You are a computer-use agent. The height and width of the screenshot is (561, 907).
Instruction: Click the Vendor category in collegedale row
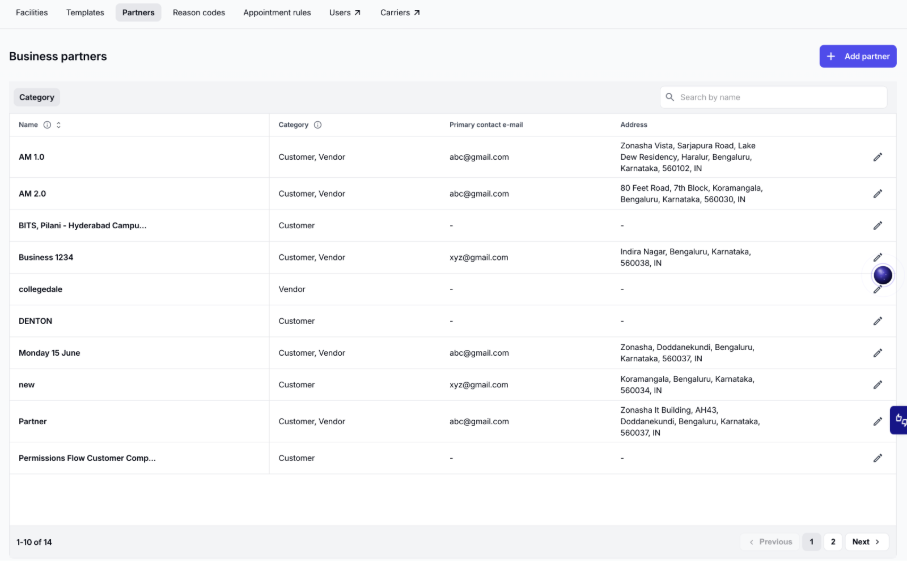tap(292, 289)
